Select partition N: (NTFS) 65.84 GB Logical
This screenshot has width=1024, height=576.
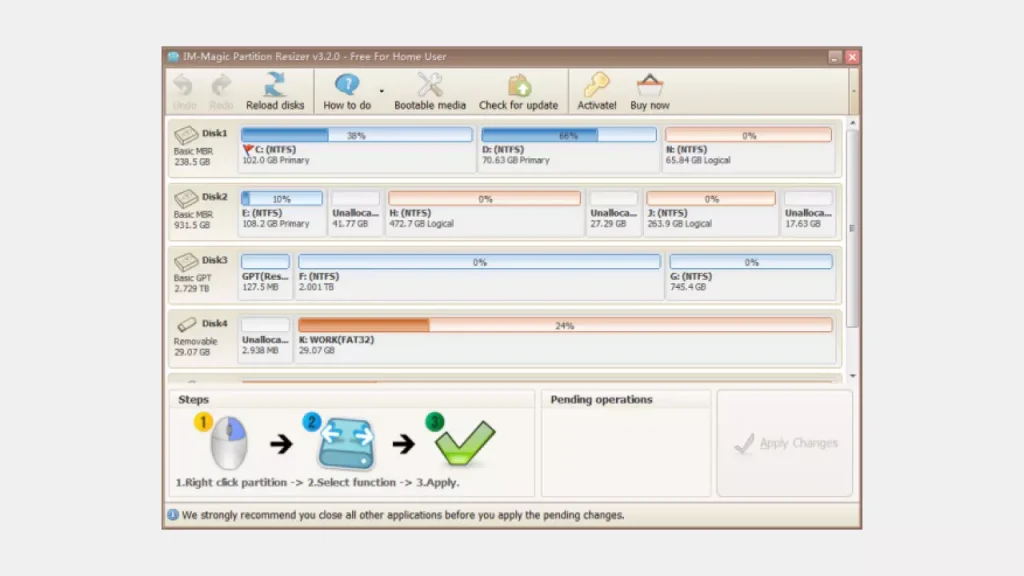click(748, 148)
